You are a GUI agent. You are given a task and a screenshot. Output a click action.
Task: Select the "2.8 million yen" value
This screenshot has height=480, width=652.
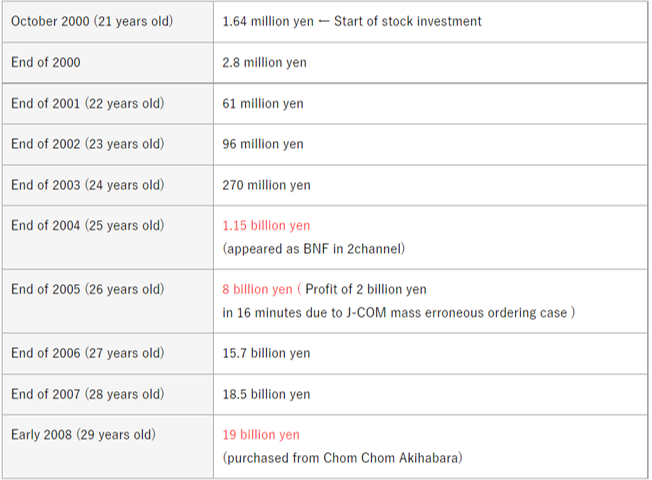(264, 62)
